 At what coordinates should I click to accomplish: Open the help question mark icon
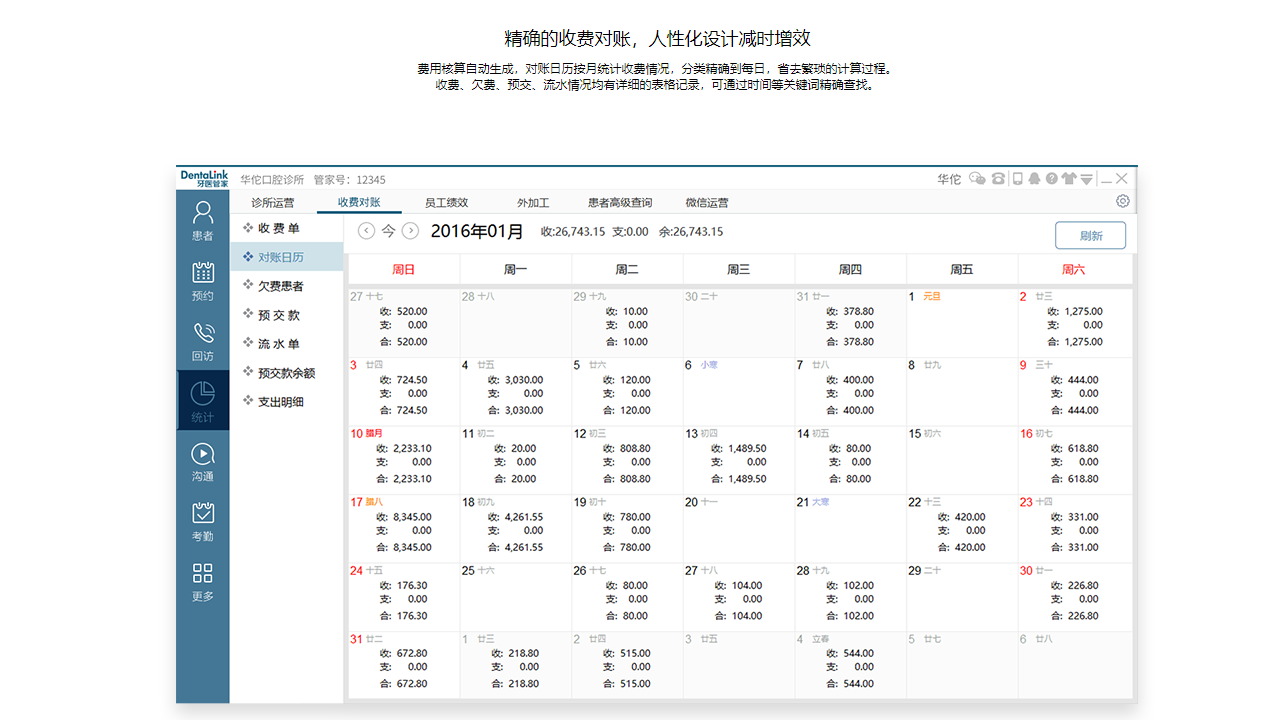(x=1052, y=178)
